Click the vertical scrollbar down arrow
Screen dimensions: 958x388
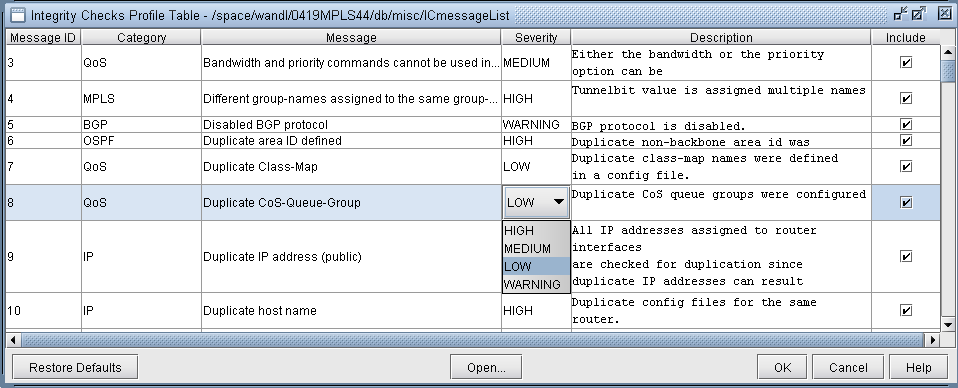[x=948, y=324]
